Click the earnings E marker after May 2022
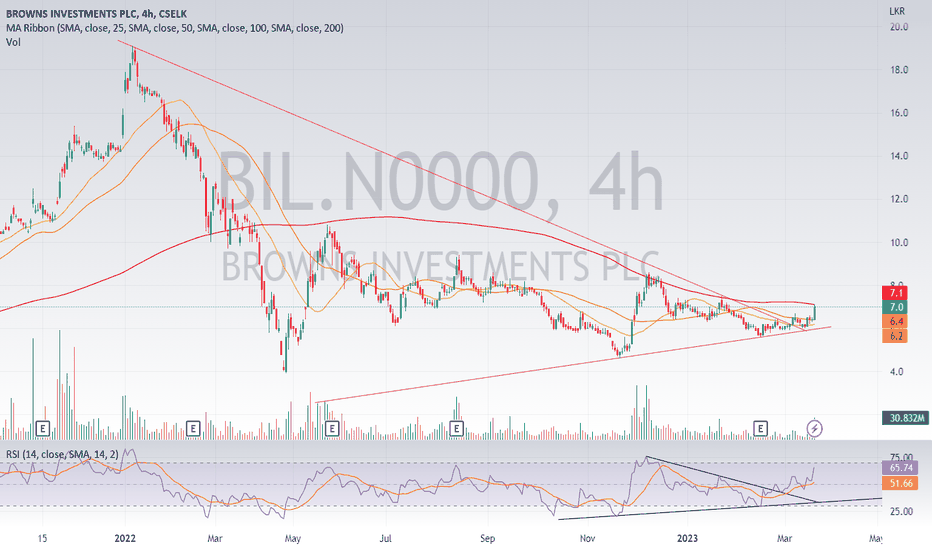The height and width of the screenshot is (550, 932). (x=332, y=428)
